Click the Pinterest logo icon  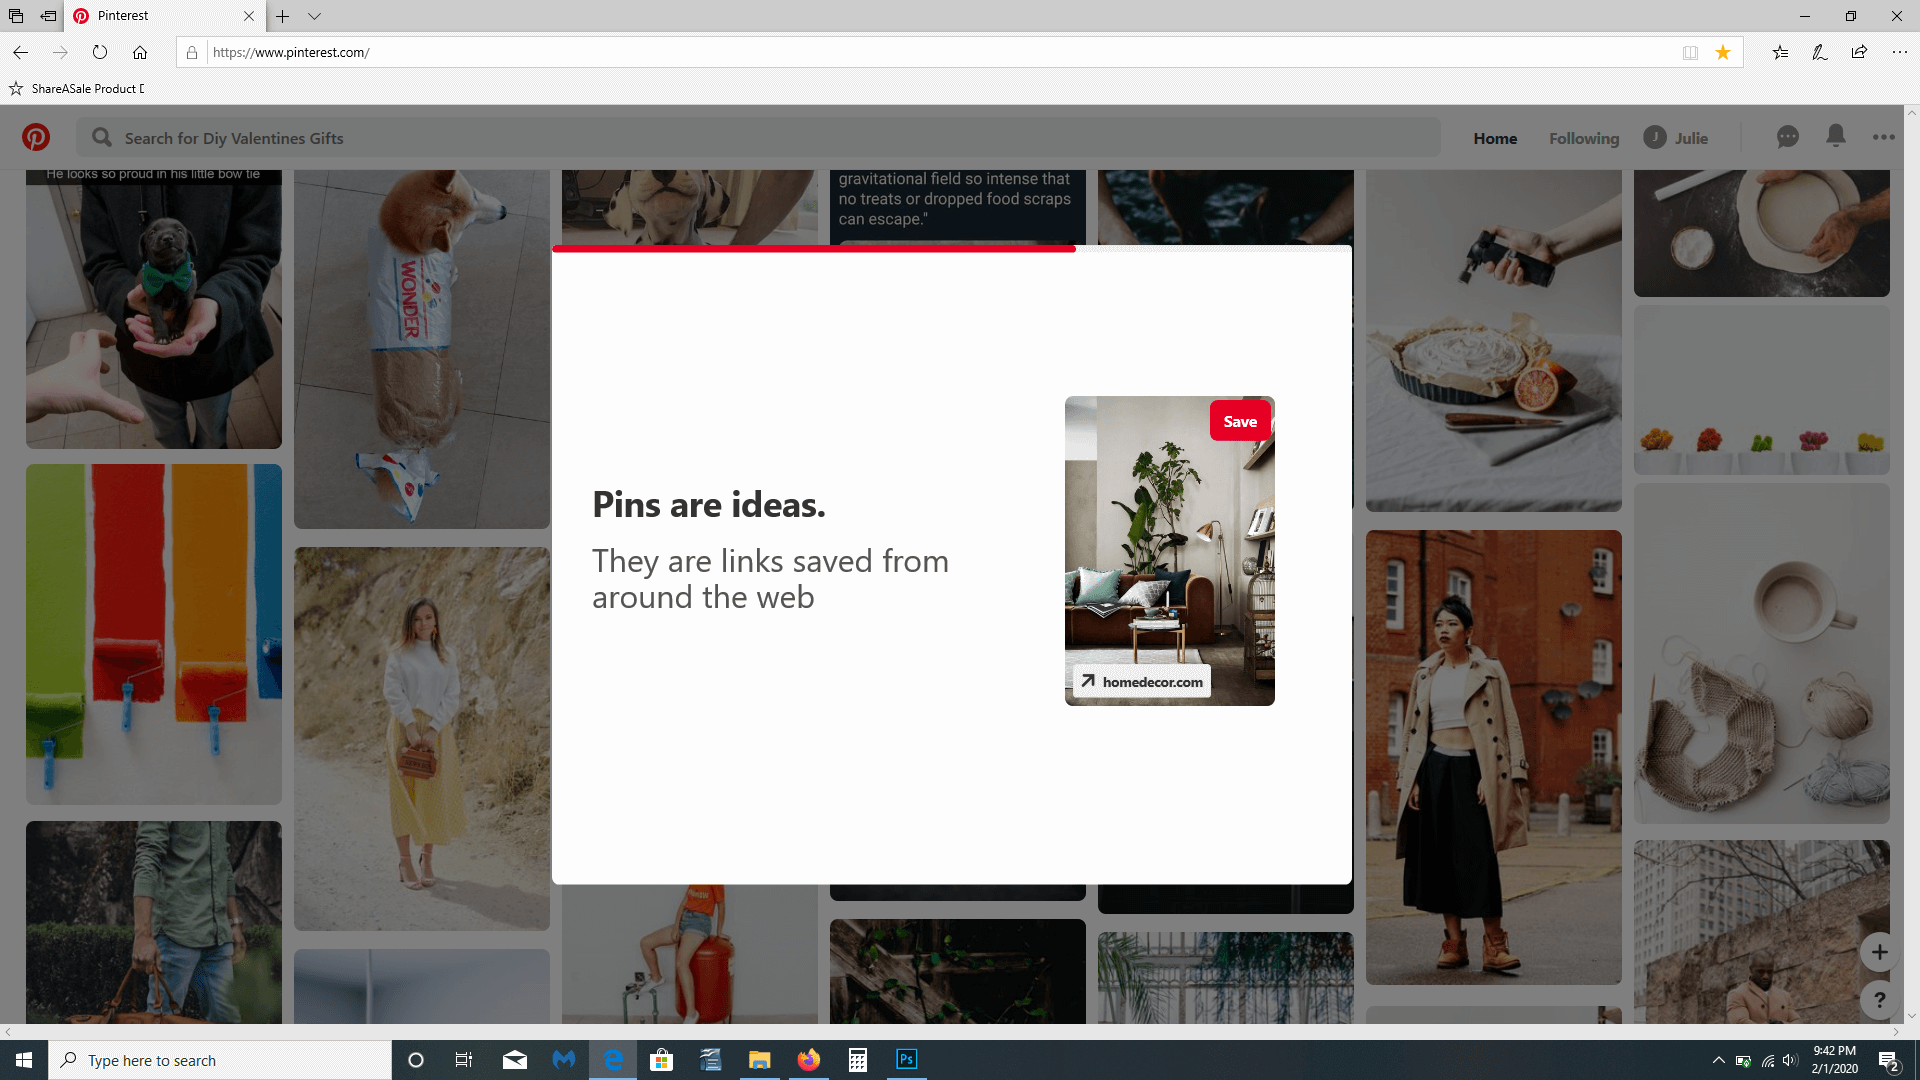tap(36, 137)
